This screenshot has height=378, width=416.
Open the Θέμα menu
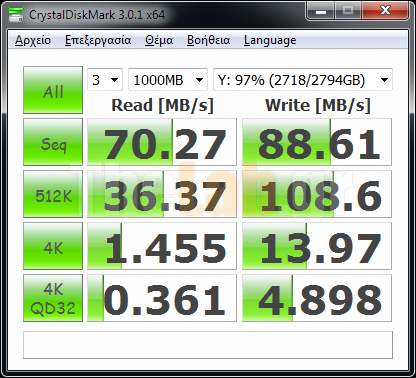159,40
